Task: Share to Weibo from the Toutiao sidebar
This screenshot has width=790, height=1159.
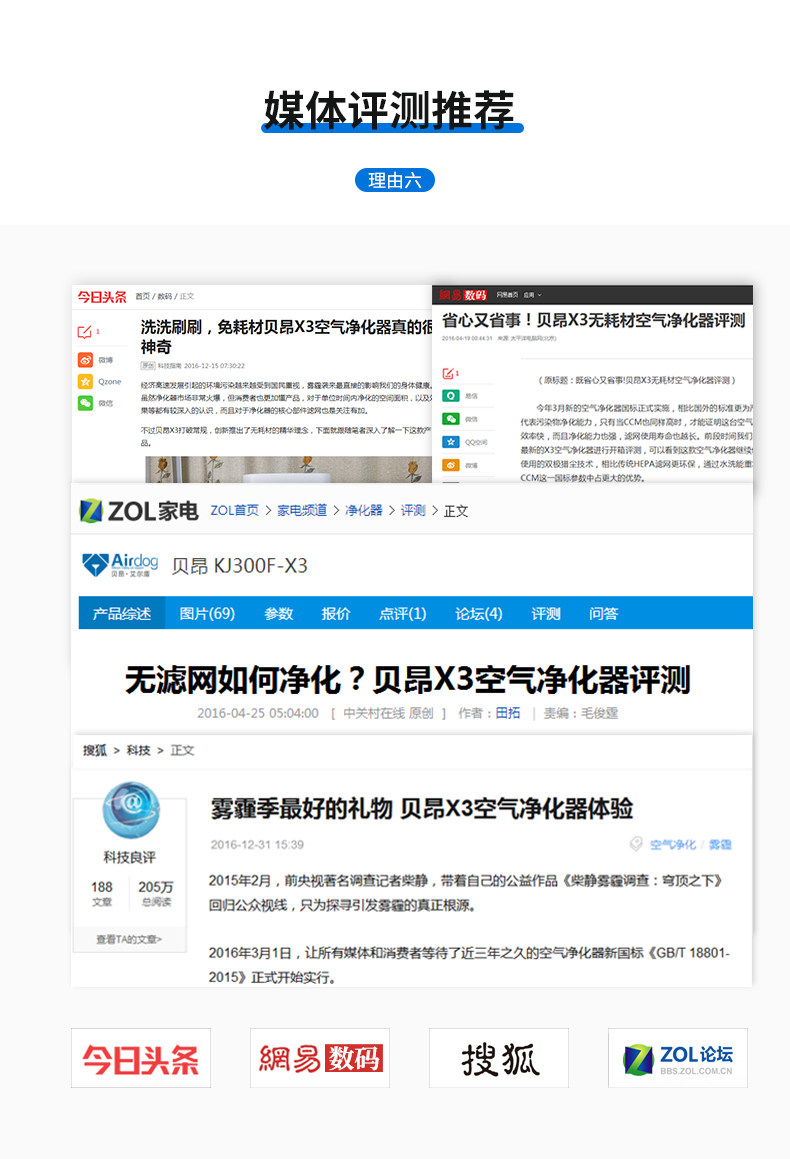Action: (86, 360)
